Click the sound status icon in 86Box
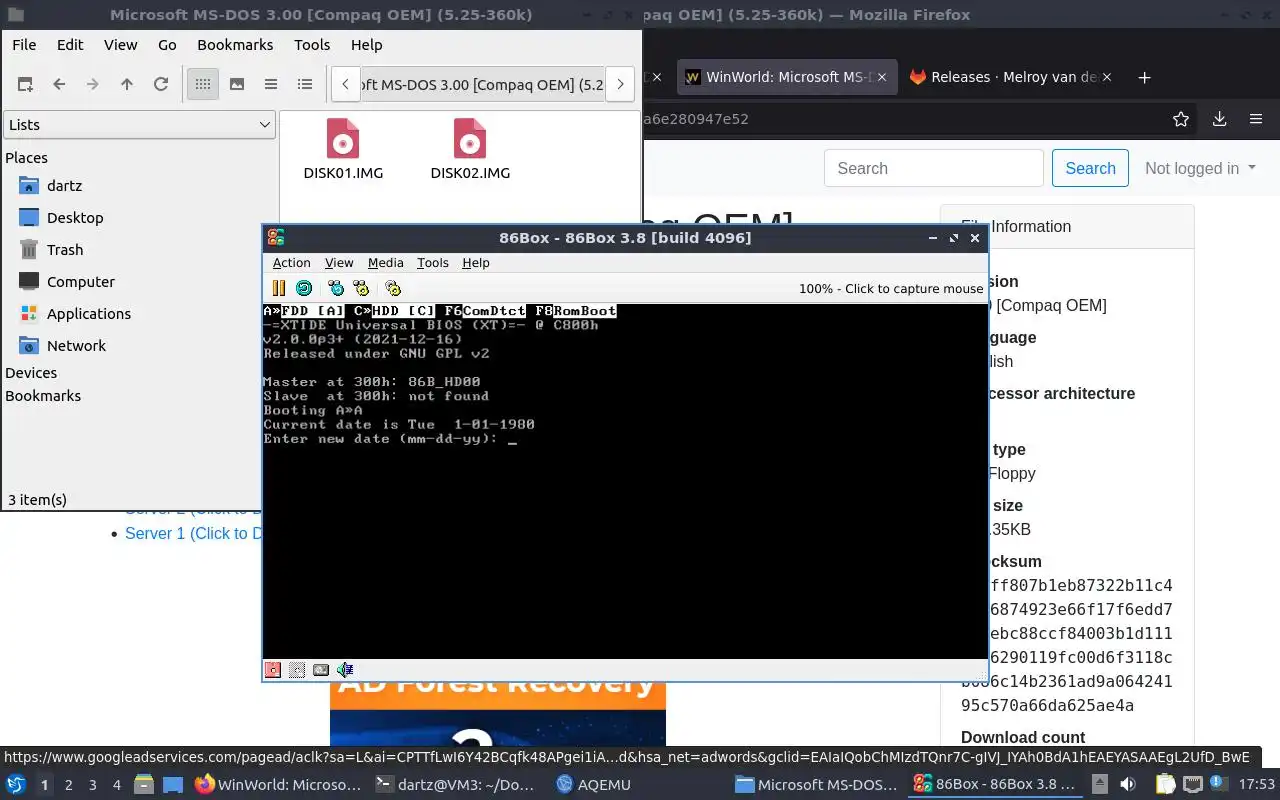 (345, 670)
